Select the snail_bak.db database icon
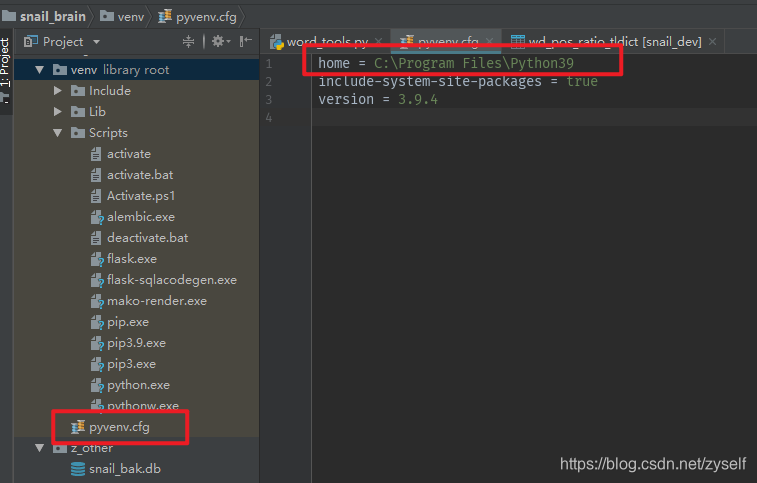This screenshot has width=757, height=483. (x=78, y=469)
